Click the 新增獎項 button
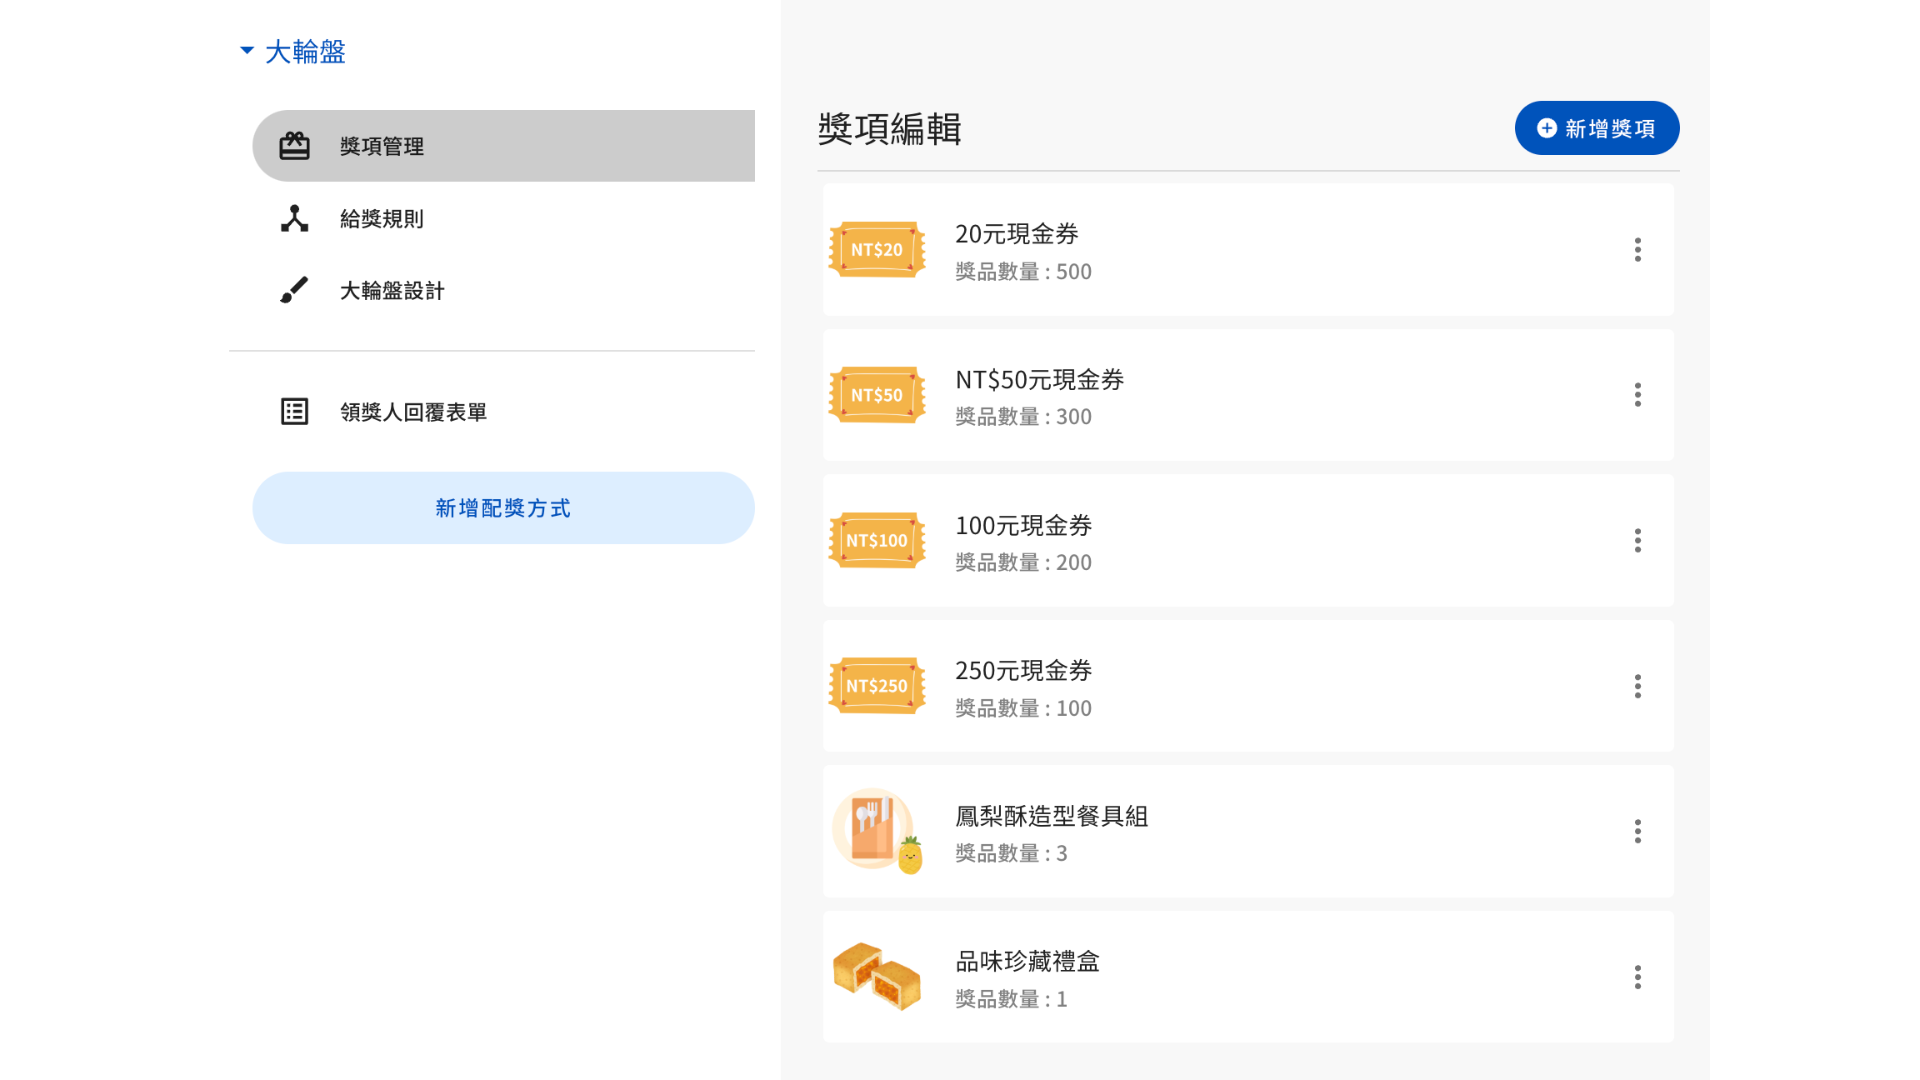Screen dimensions: 1920x1080 (x=1596, y=128)
